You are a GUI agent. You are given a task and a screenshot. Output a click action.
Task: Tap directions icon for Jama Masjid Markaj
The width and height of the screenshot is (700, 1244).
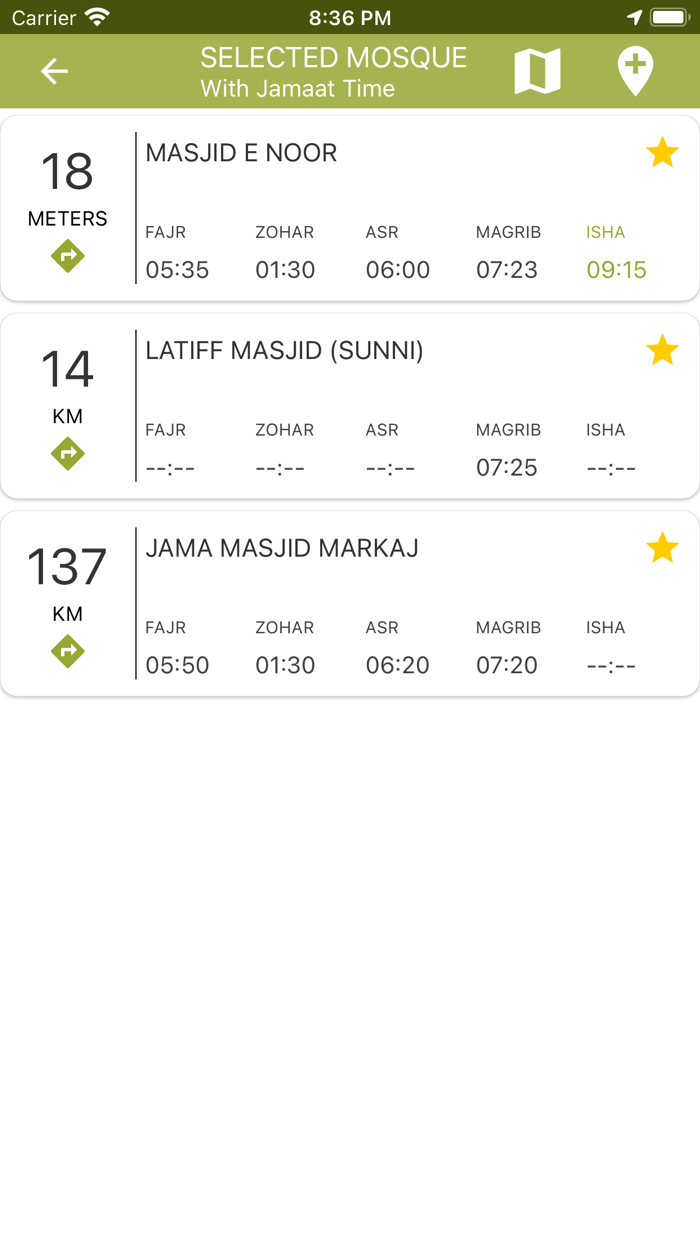point(67,651)
